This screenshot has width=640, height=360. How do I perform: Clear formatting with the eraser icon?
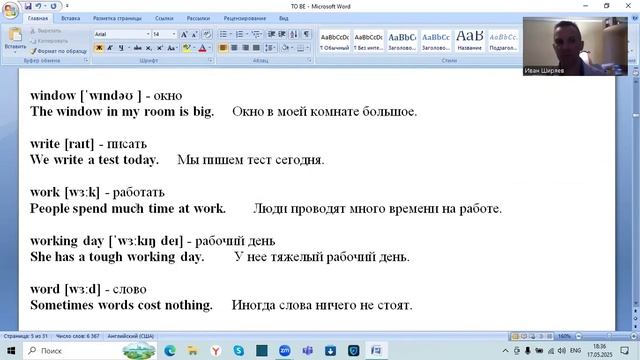coord(207,34)
